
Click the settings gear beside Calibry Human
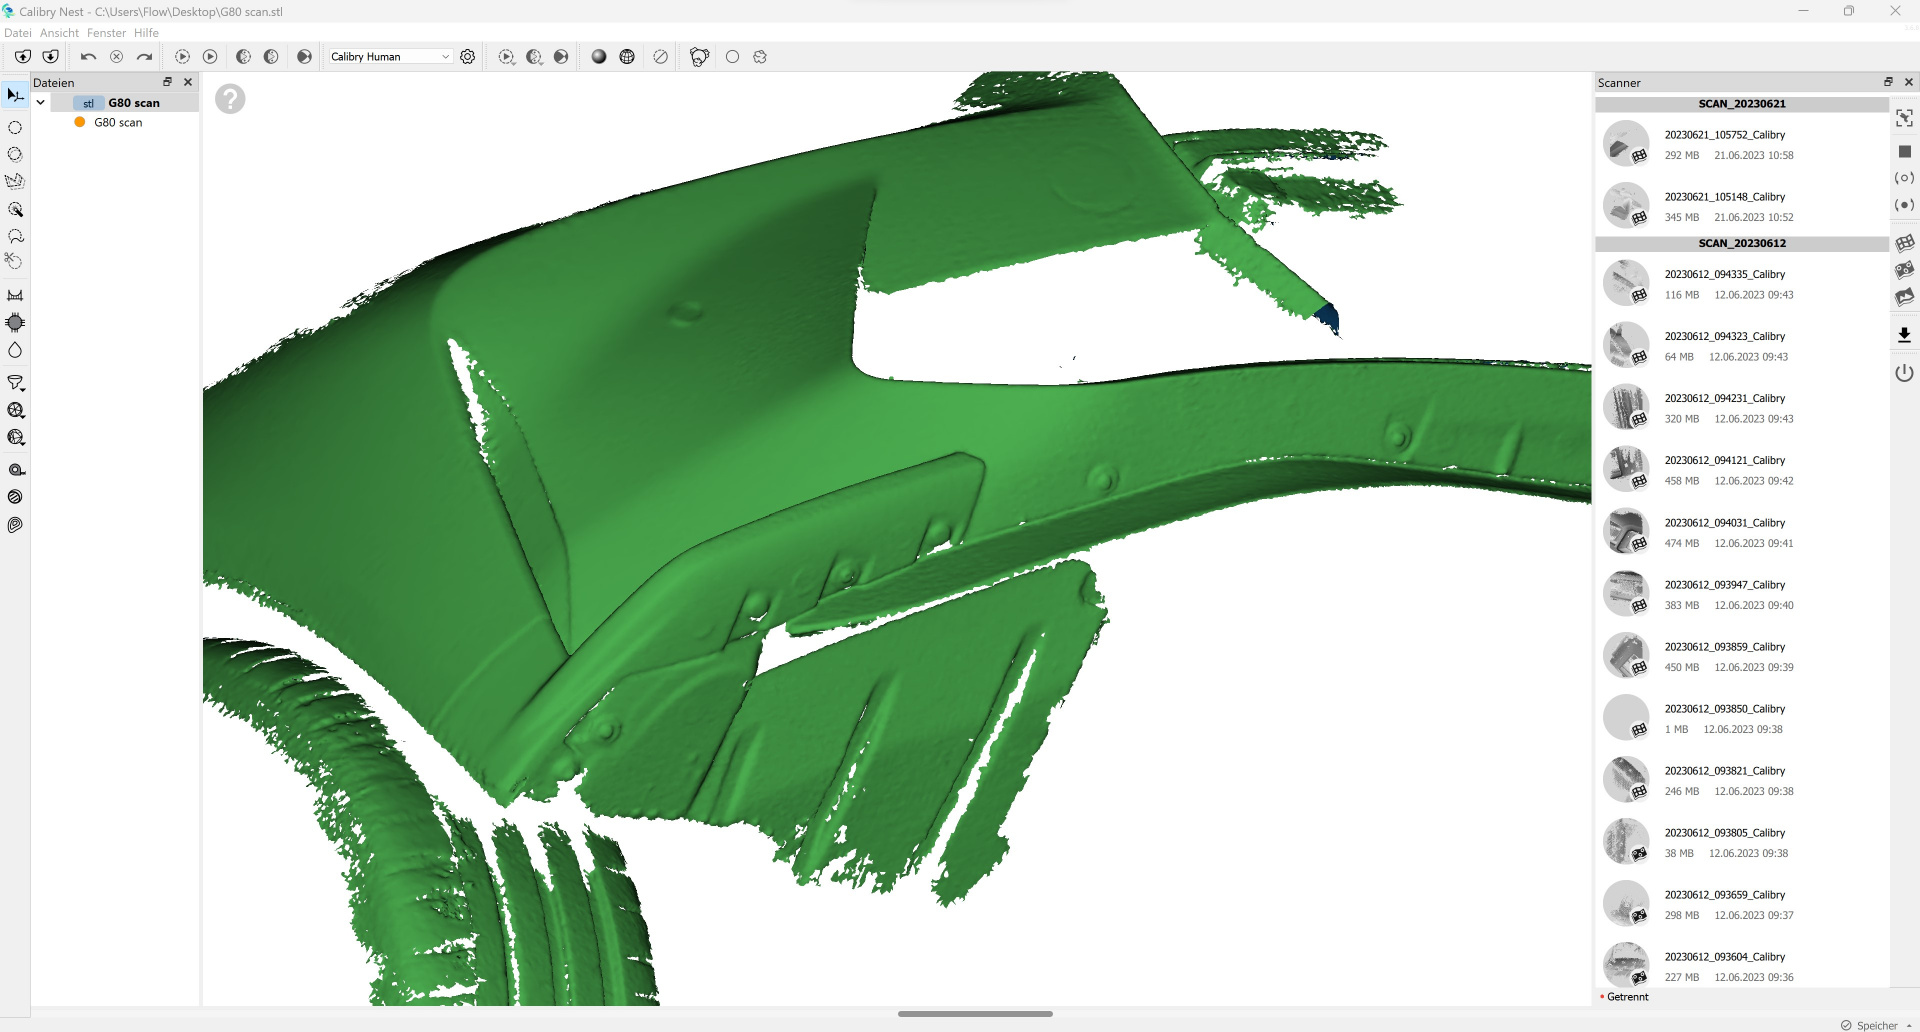[x=467, y=57]
